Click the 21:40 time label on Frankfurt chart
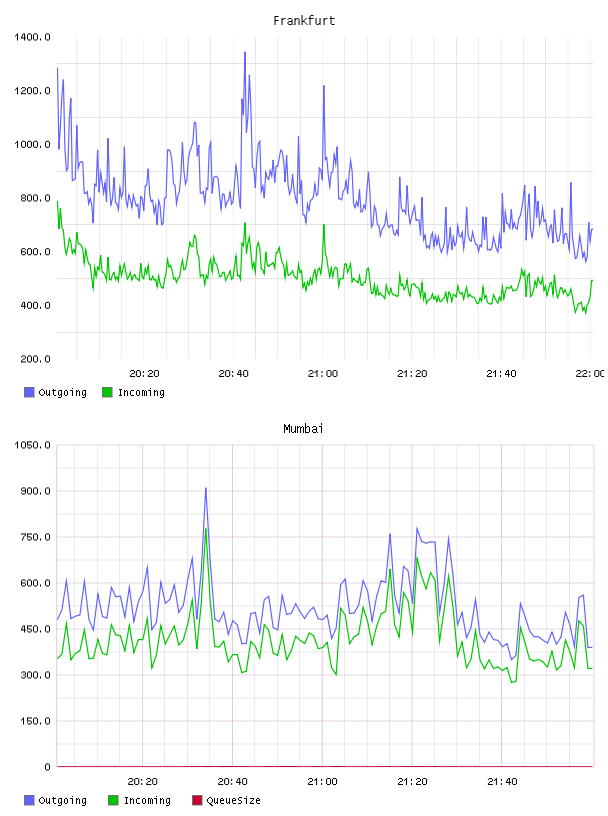 (x=501, y=373)
